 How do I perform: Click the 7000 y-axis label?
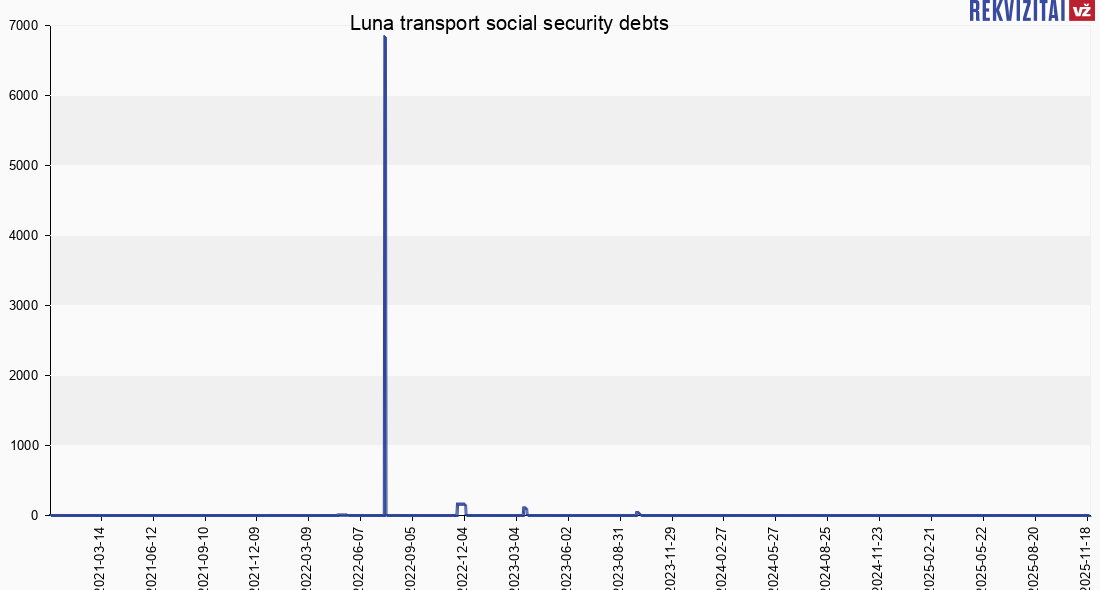pyautogui.click(x=24, y=26)
